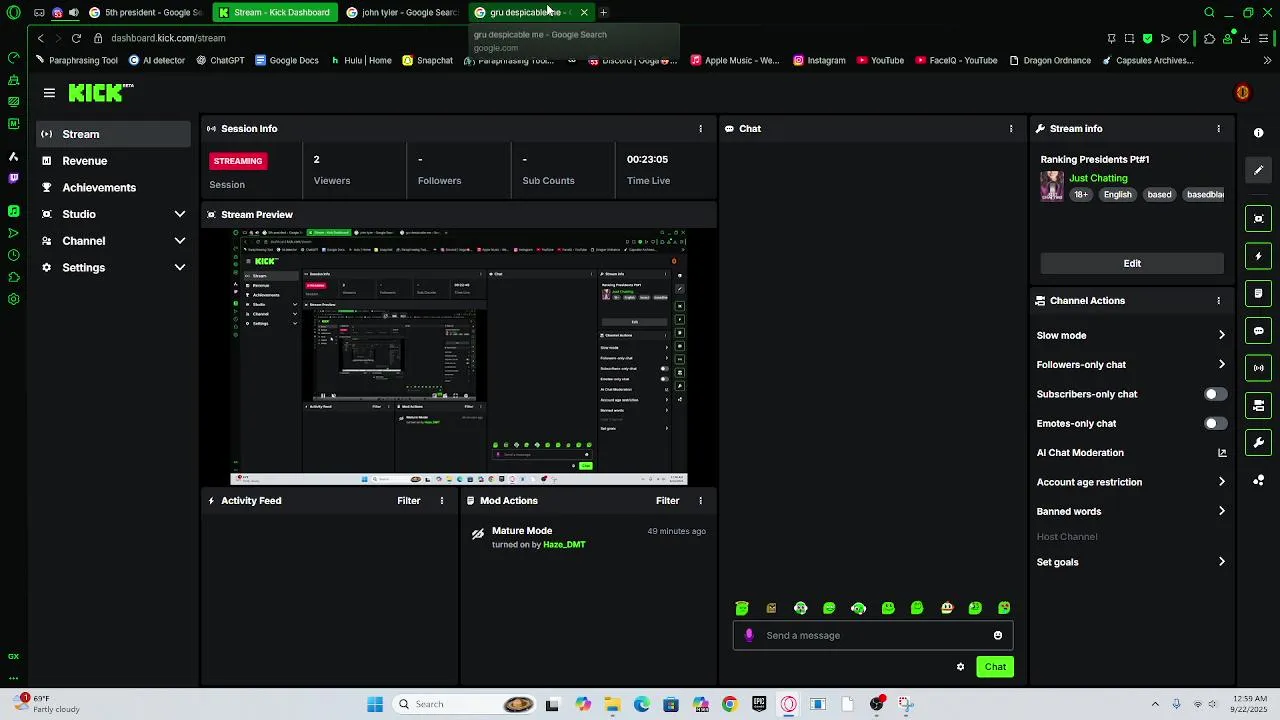Toggle the lightning bolt activity widget icon
Image resolution: width=1280 pixels, height=720 pixels.
[1258, 256]
